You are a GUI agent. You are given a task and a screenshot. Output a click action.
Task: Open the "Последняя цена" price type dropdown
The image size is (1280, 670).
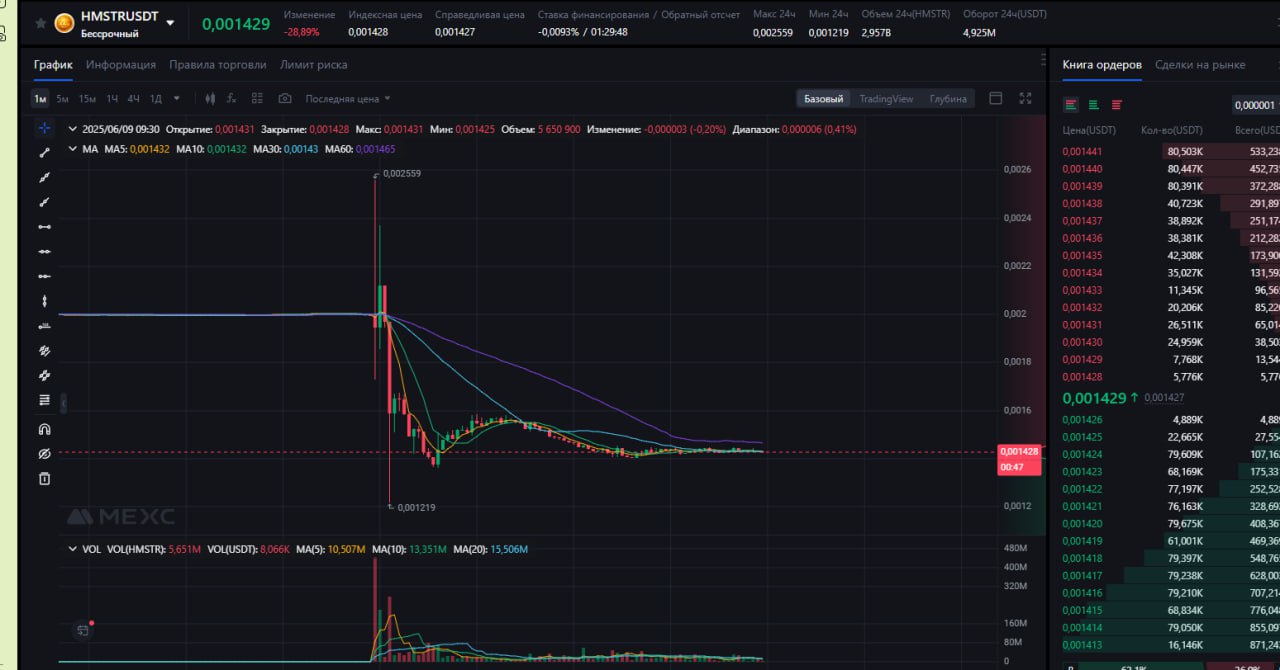click(x=348, y=99)
